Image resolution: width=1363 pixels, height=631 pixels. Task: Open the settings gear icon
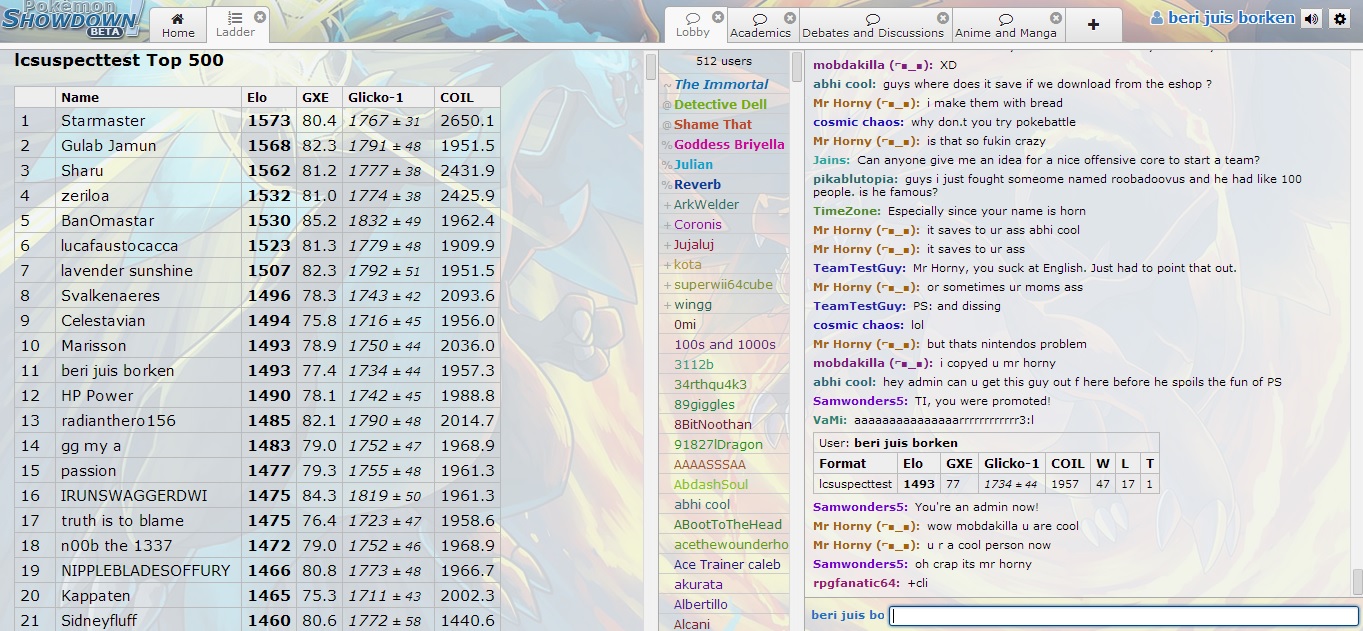coord(1342,17)
